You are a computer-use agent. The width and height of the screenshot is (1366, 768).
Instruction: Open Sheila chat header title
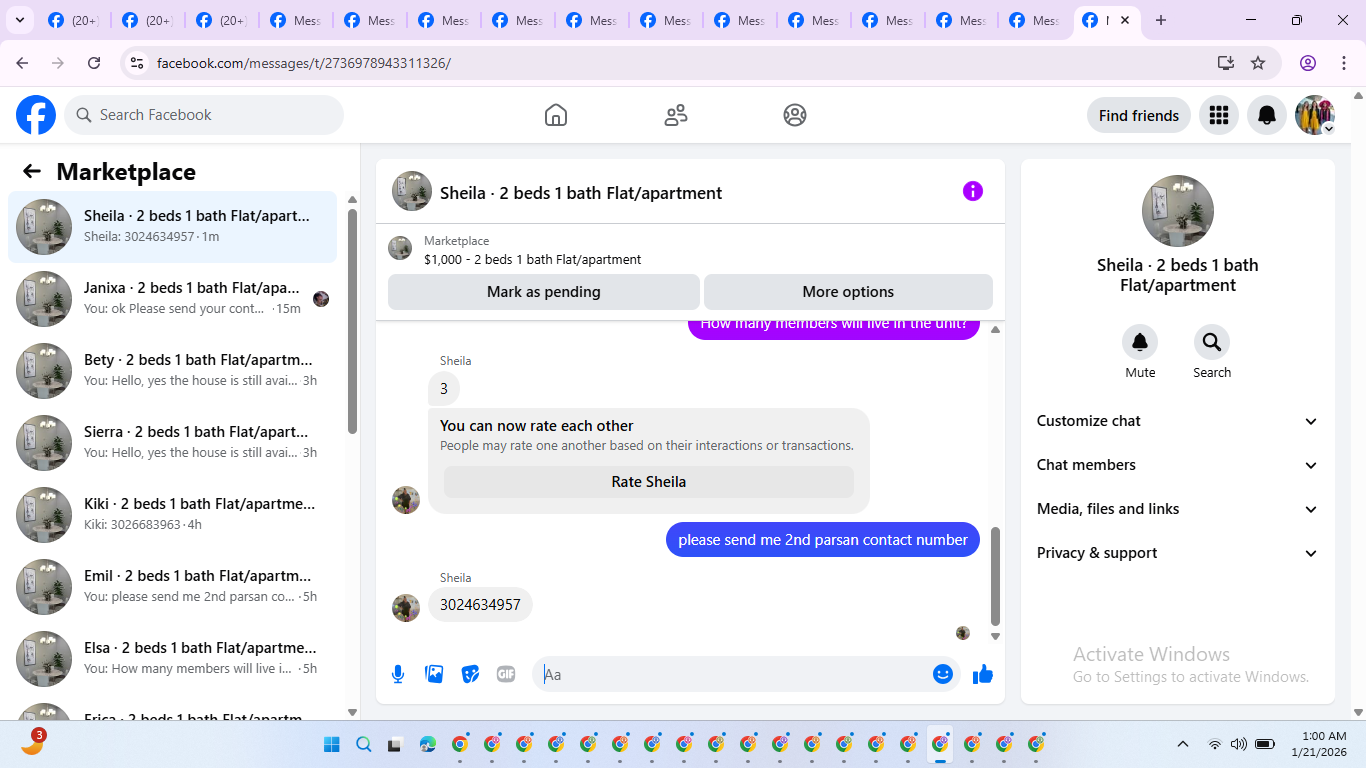[581, 193]
